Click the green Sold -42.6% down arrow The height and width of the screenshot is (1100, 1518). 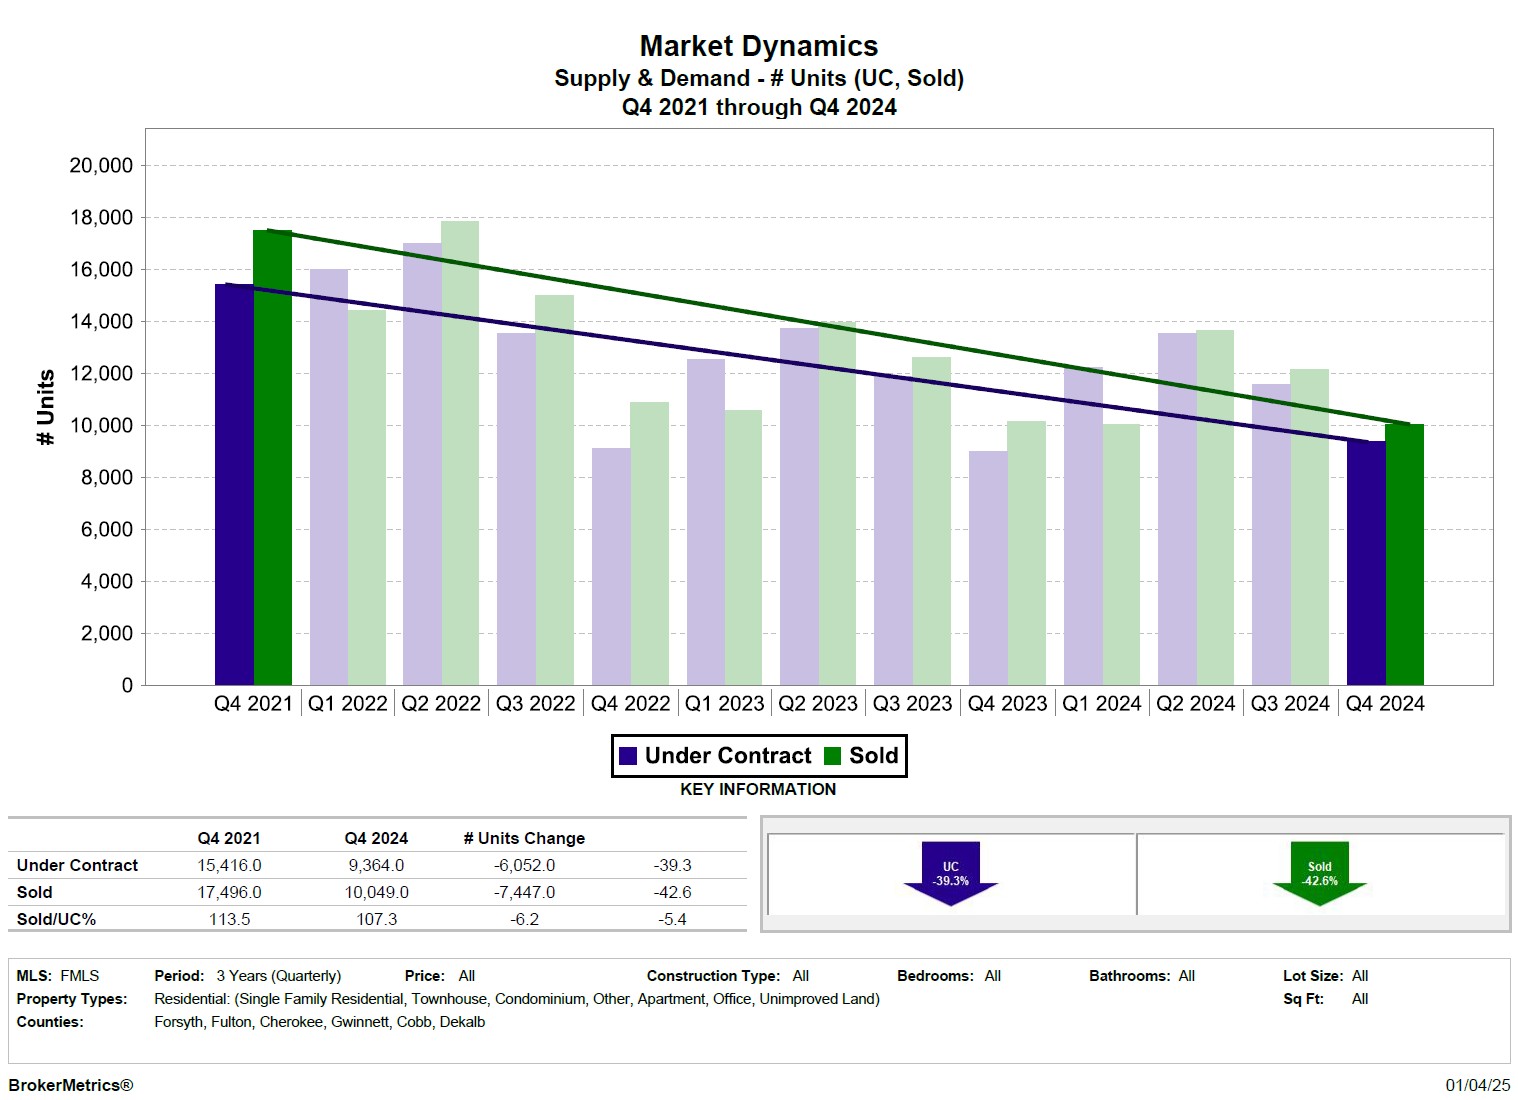[x=1319, y=873]
